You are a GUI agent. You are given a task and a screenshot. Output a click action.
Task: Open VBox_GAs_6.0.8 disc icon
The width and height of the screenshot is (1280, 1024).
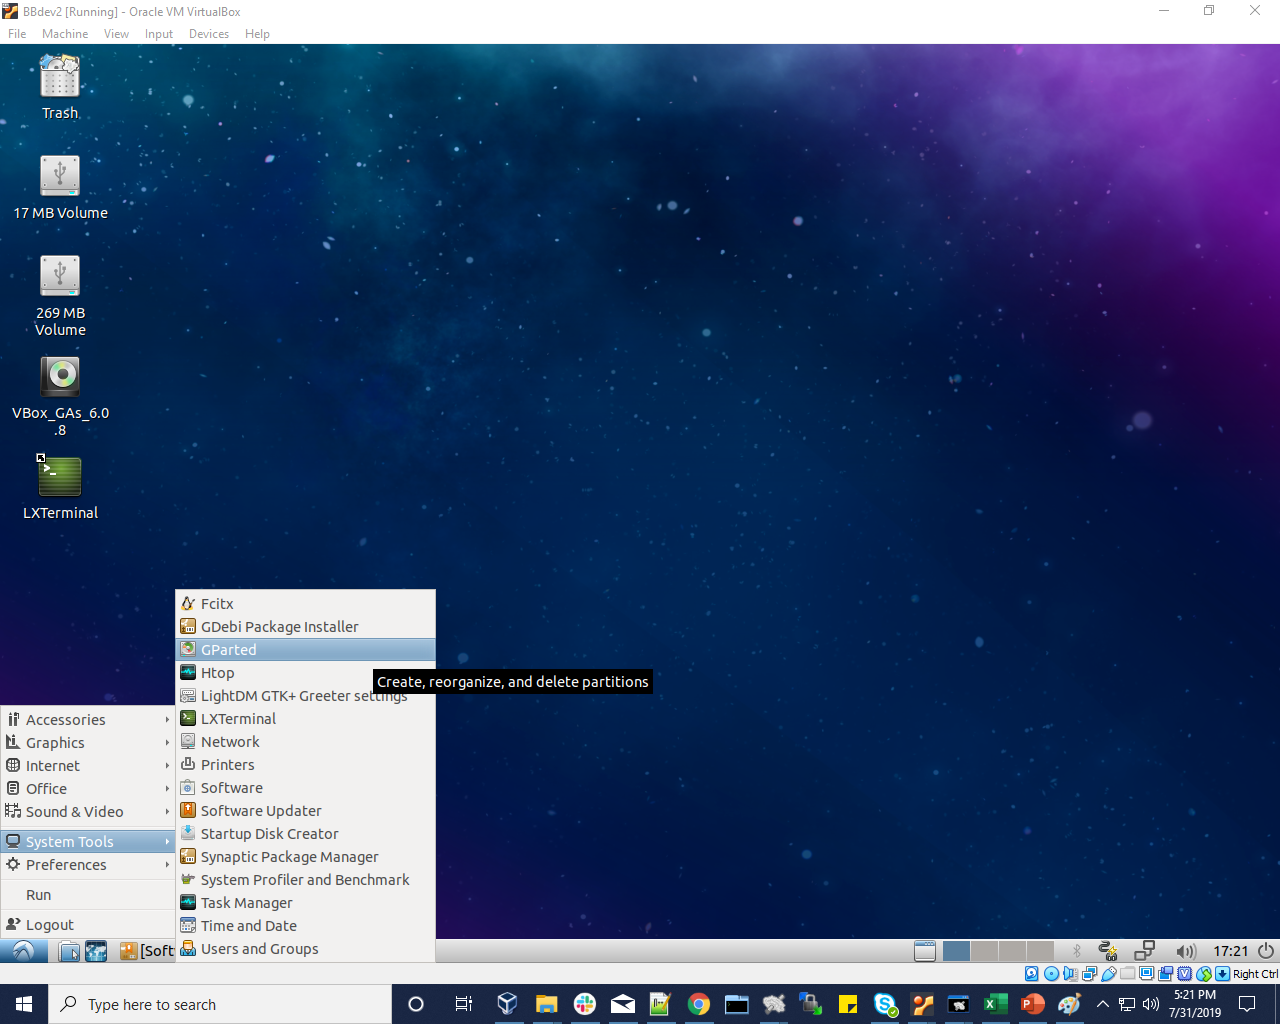60,377
